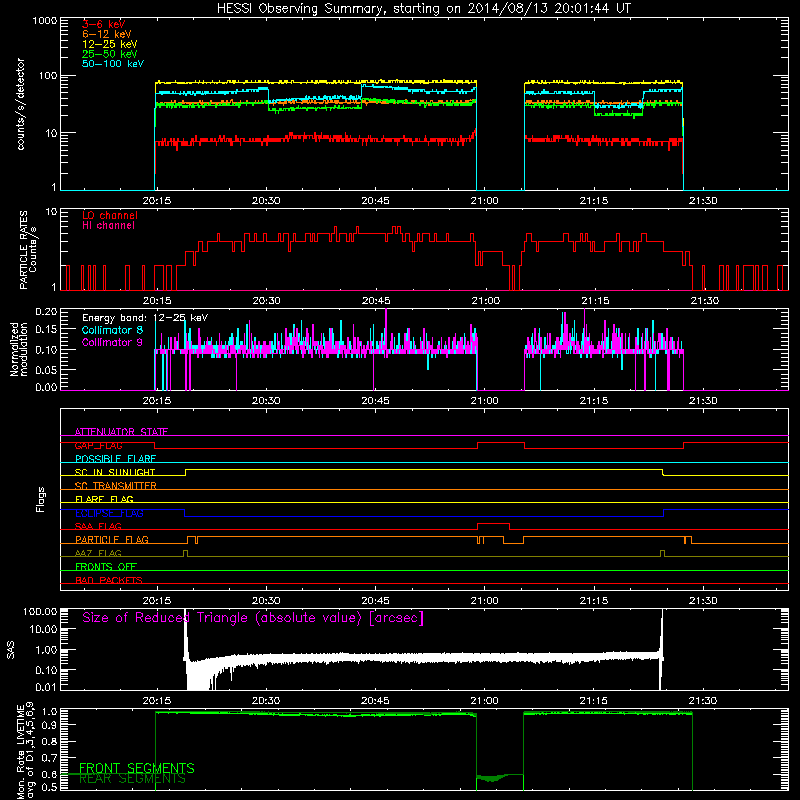The width and height of the screenshot is (800, 800).
Task: Click the SC_TRANSMITTER flag label
Action: click(x=115, y=486)
